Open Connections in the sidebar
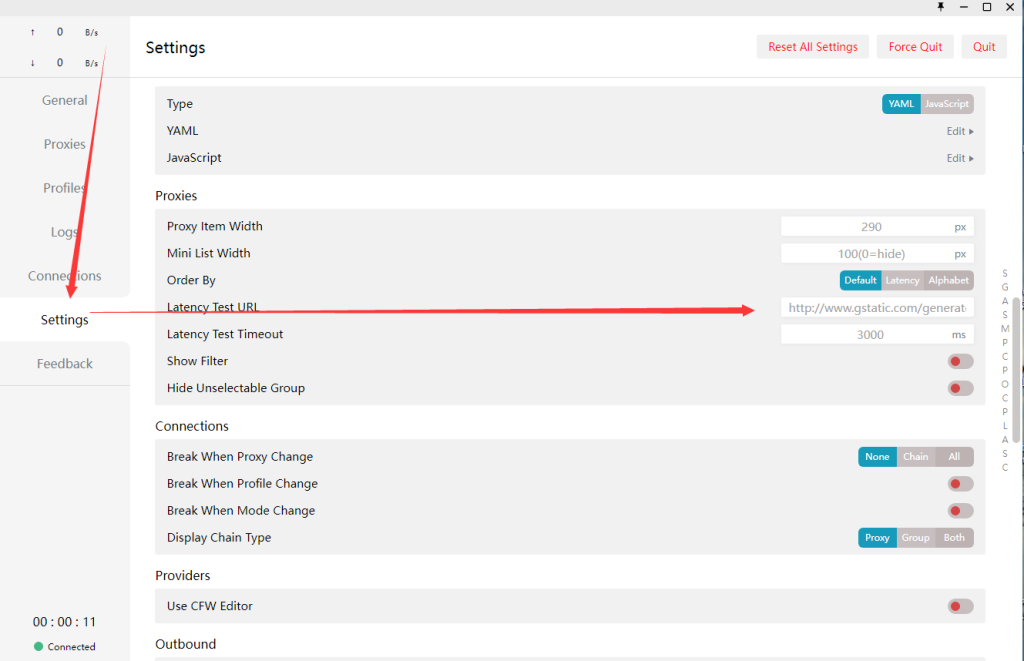The width and height of the screenshot is (1024, 661). (65, 276)
